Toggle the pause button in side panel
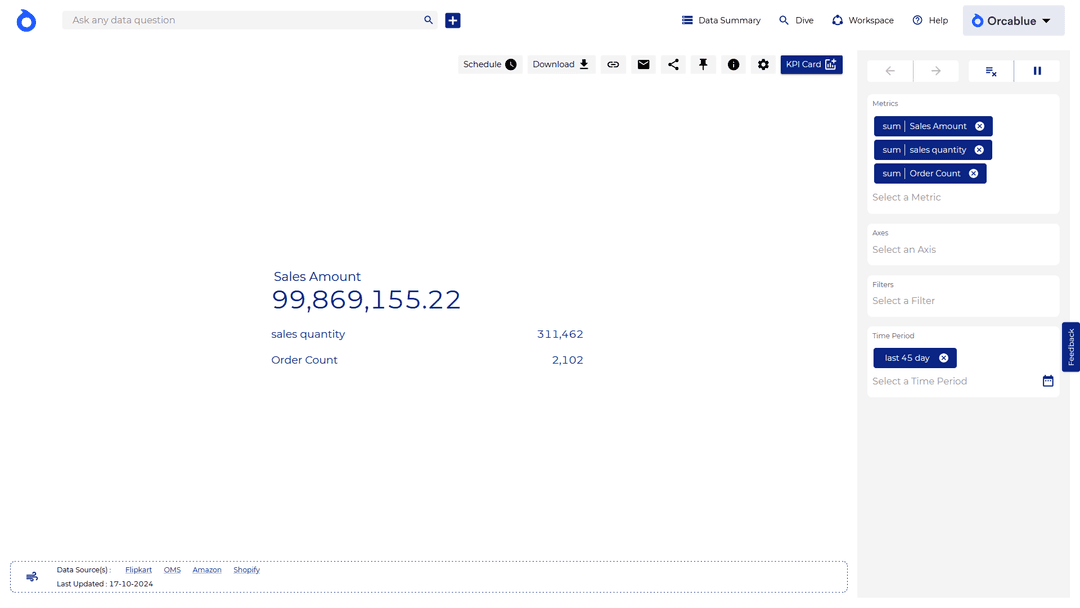This screenshot has width=1080, height=608. click(x=1037, y=71)
